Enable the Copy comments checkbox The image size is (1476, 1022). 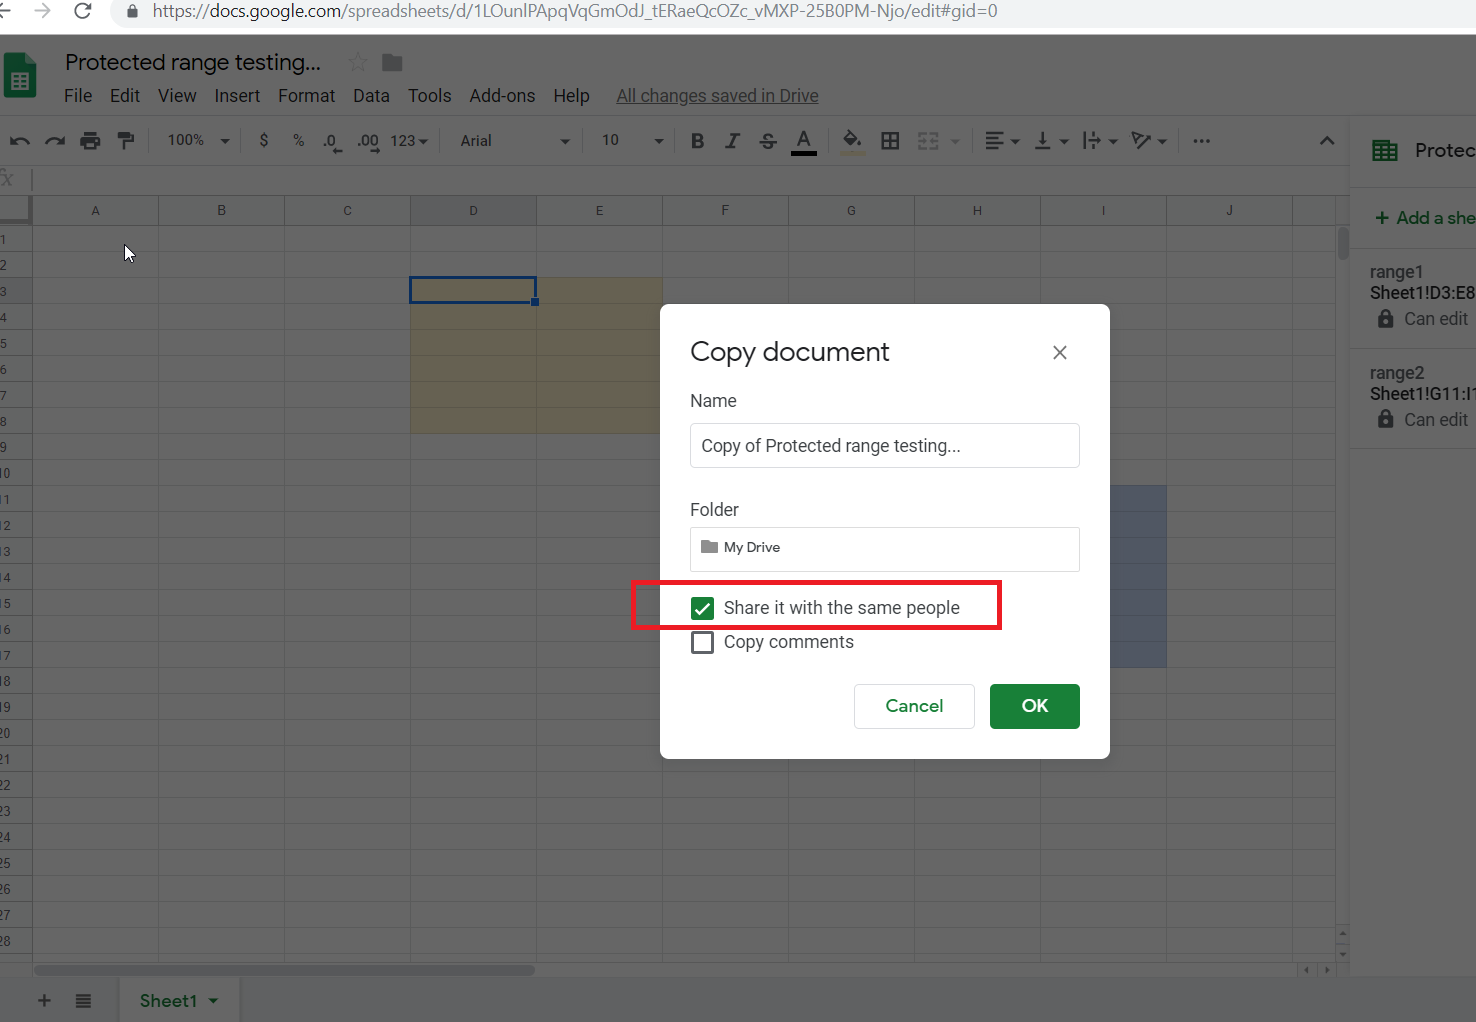702,642
